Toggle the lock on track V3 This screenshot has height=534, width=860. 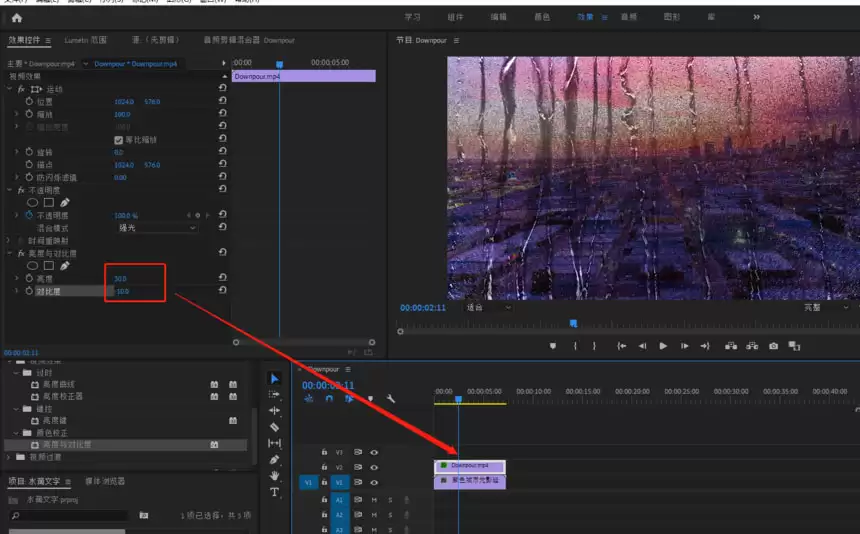point(324,452)
